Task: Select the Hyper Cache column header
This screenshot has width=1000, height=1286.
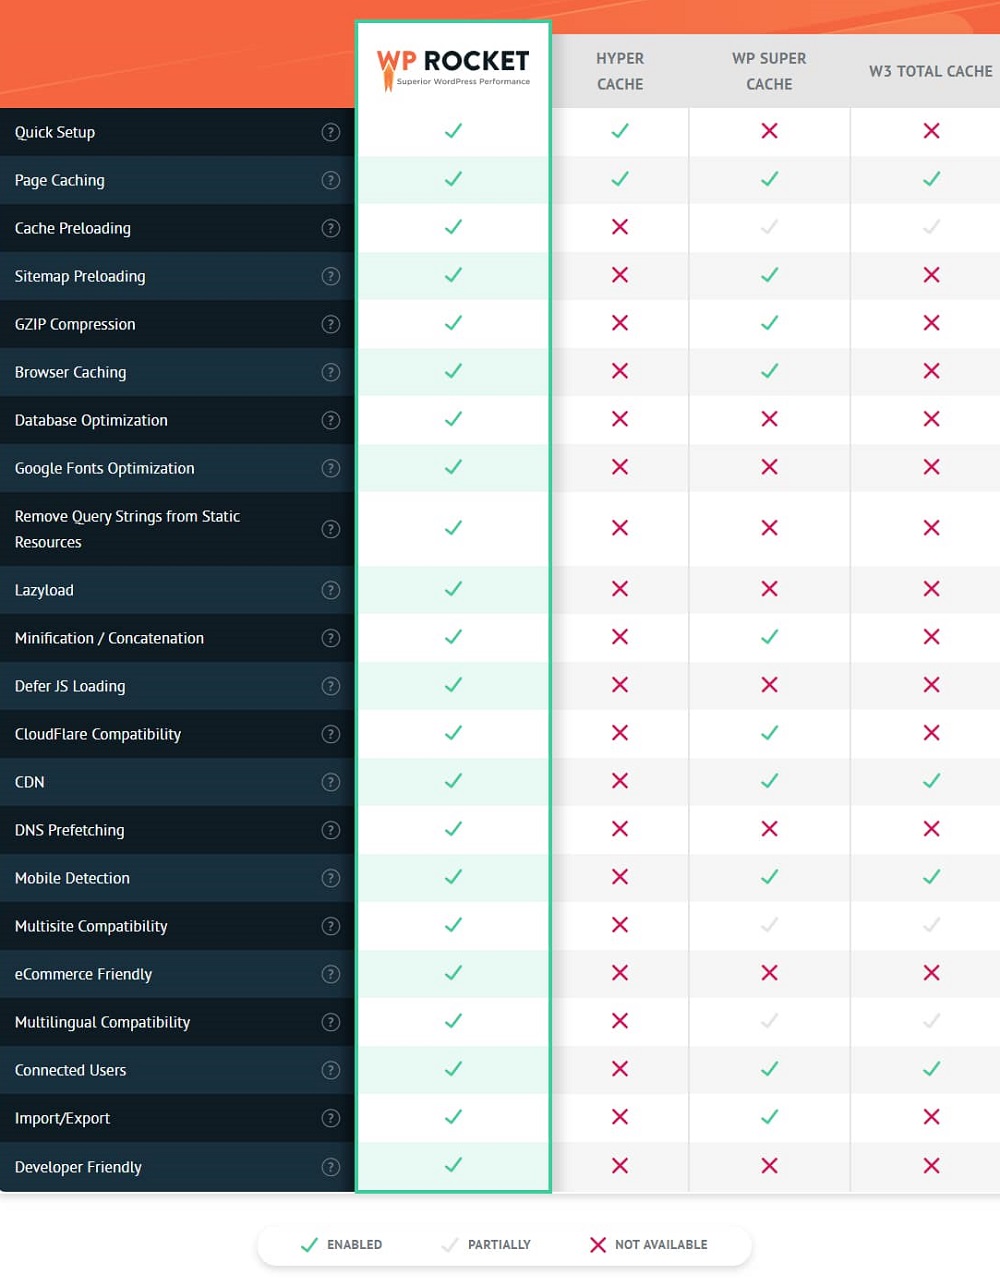Action: click(620, 71)
